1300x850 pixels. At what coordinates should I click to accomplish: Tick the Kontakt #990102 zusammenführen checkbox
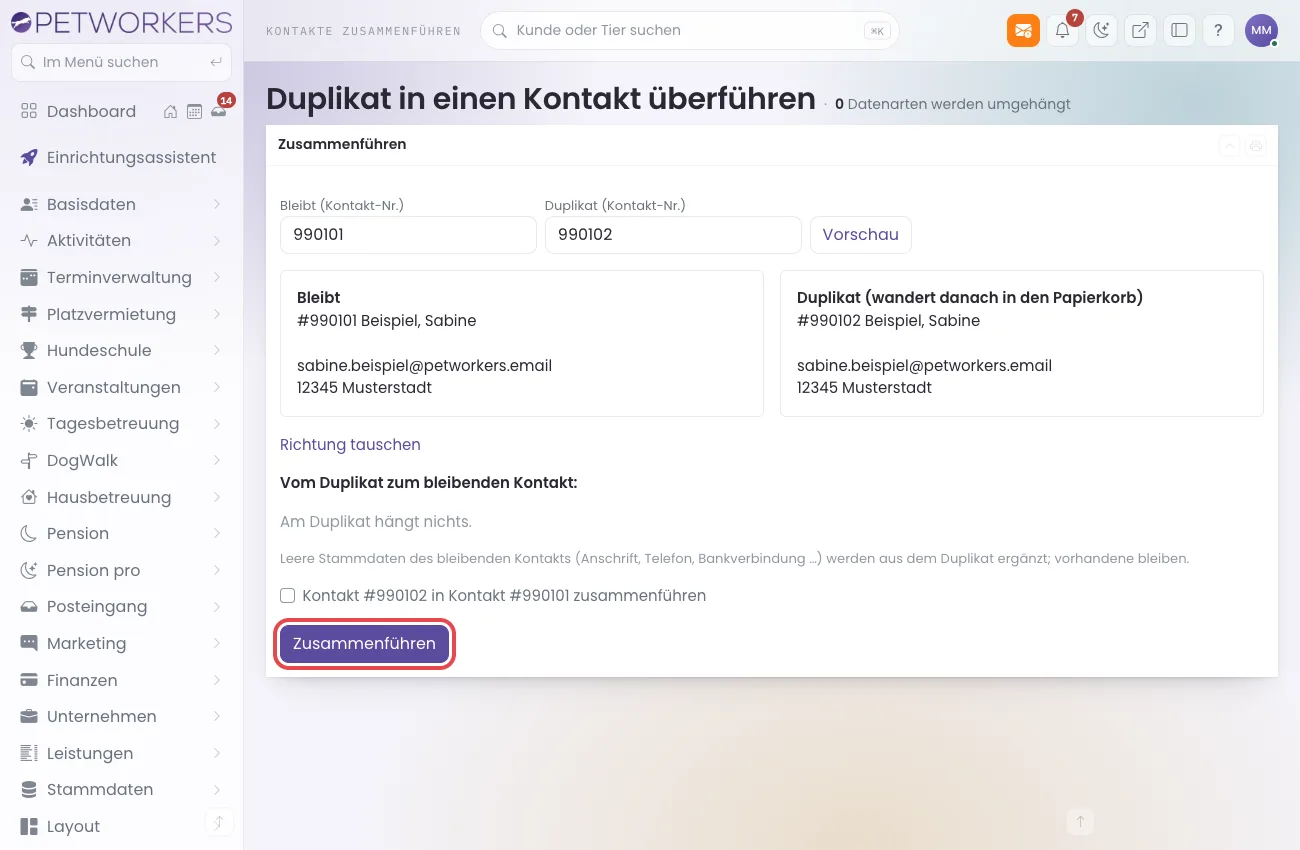pos(288,596)
